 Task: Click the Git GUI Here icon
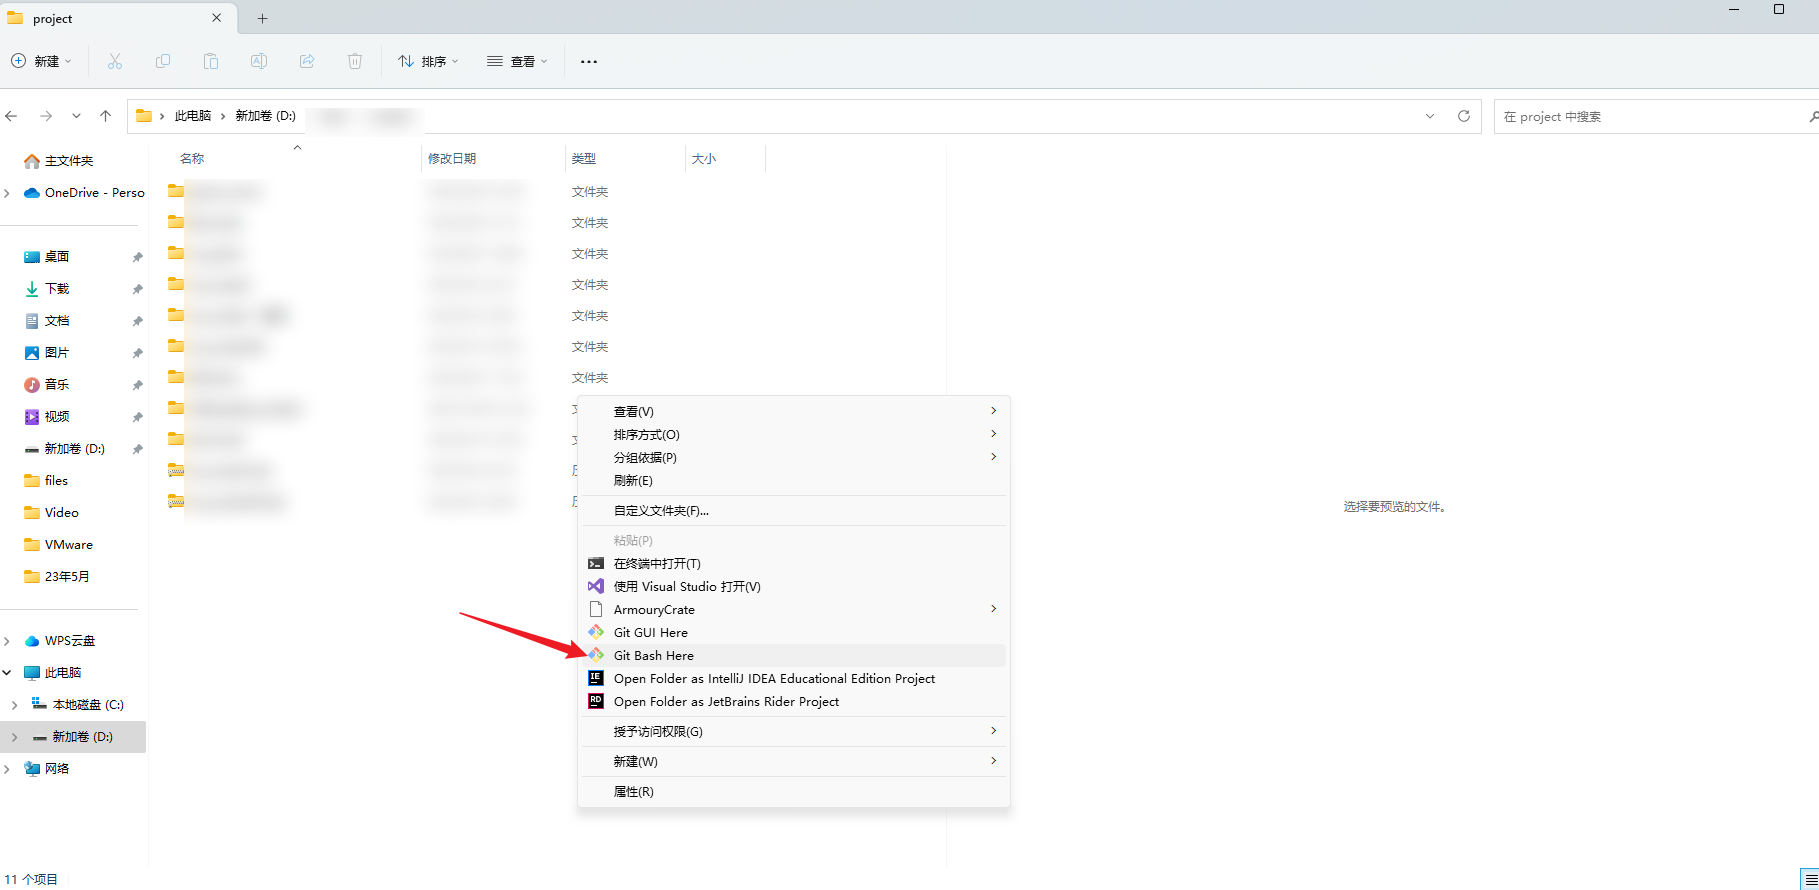click(596, 632)
